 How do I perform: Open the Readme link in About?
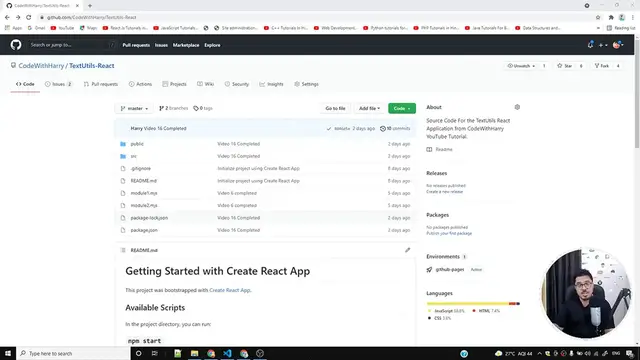click(440, 149)
